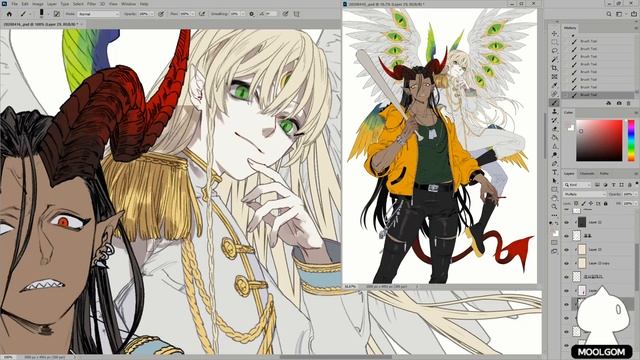This screenshot has height=360, width=640.
Task: Open symmetry paint options icon
Action: point(297,13)
